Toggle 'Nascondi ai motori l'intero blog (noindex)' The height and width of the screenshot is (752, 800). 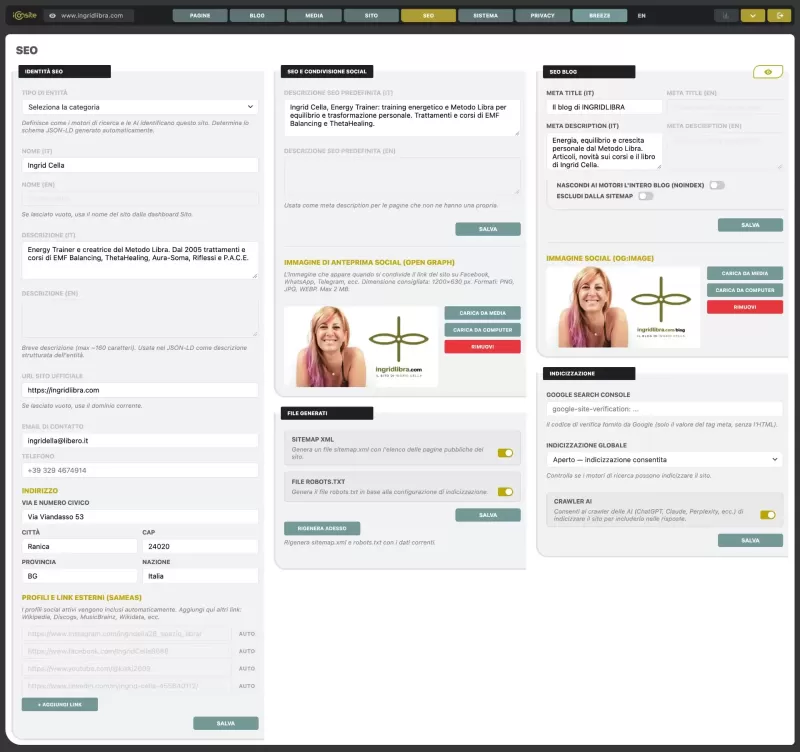pyautogui.click(x=717, y=185)
